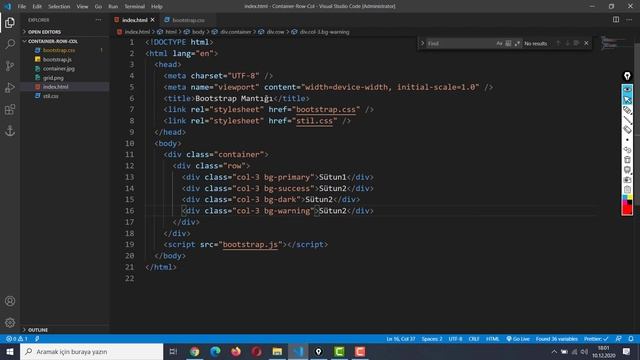The height and width of the screenshot is (360, 640).
Task: Open Firefox from the Windows taskbar
Action: tap(236, 351)
